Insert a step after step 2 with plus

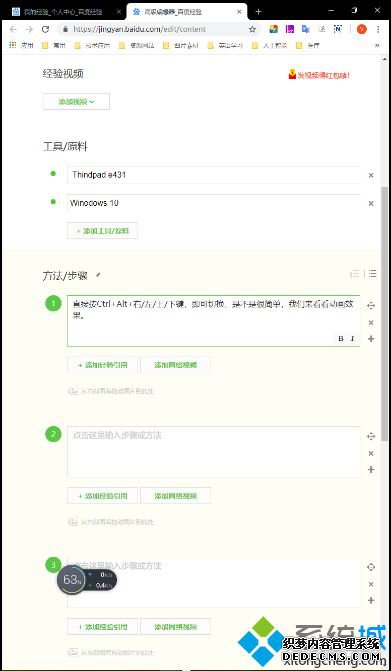[371, 469]
